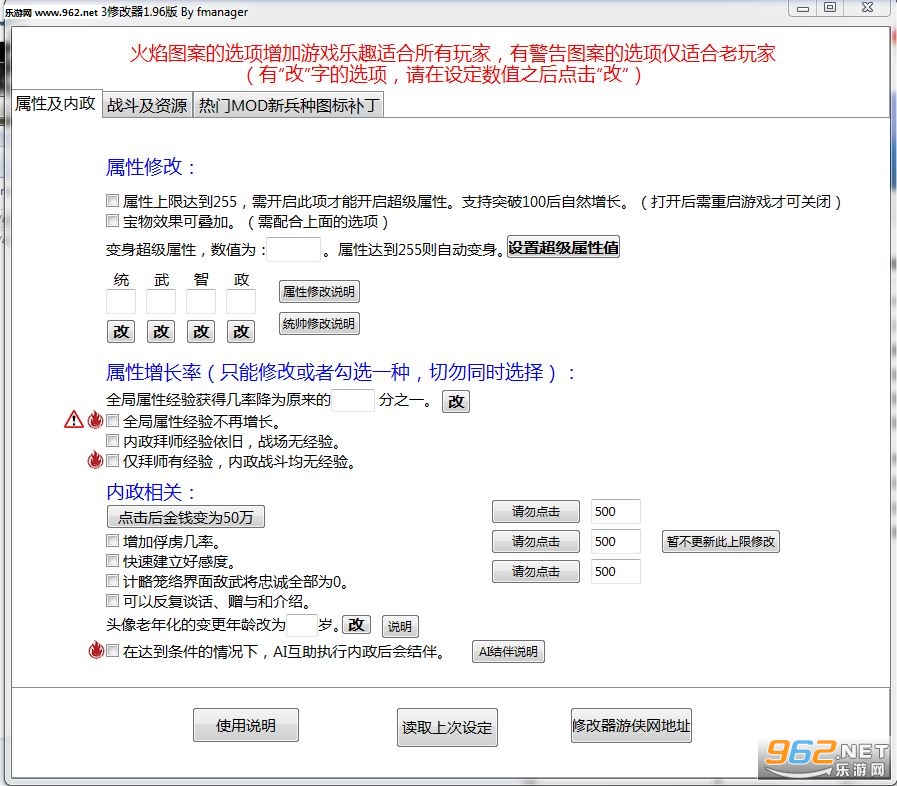
Task: Click 改 button under 统
Action: click(x=121, y=332)
